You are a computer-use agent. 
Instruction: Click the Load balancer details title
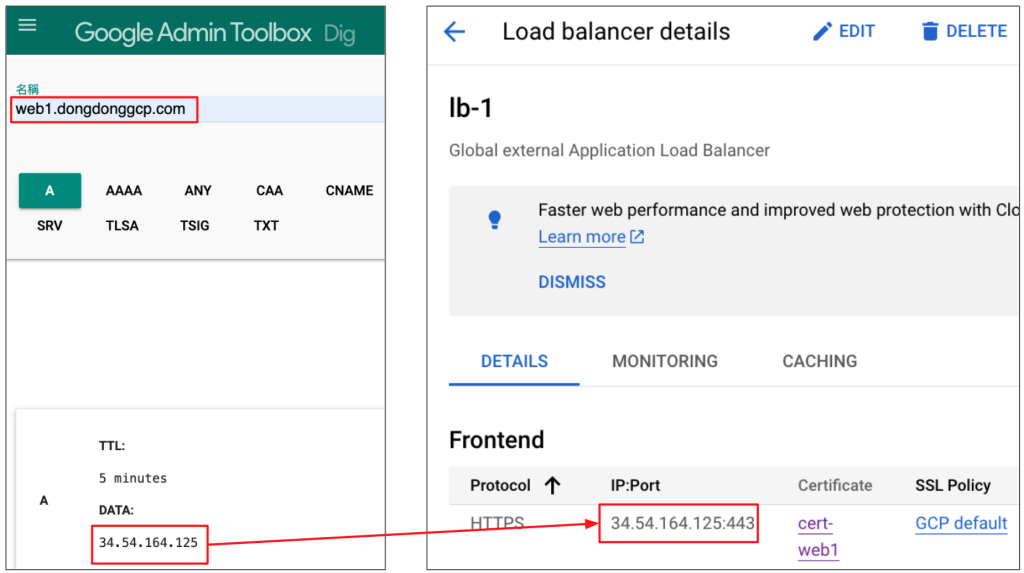[x=616, y=31]
